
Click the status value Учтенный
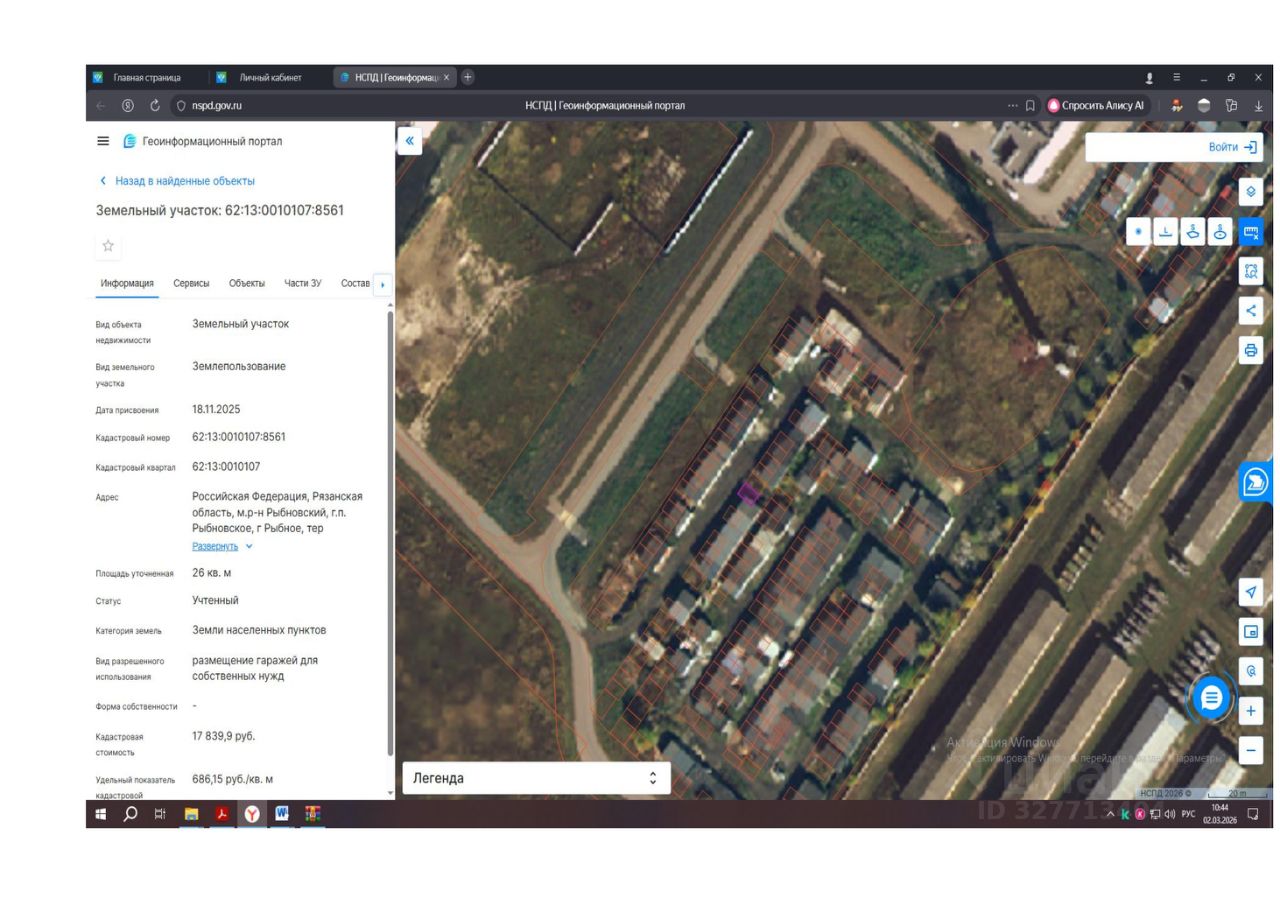[x=215, y=600]
